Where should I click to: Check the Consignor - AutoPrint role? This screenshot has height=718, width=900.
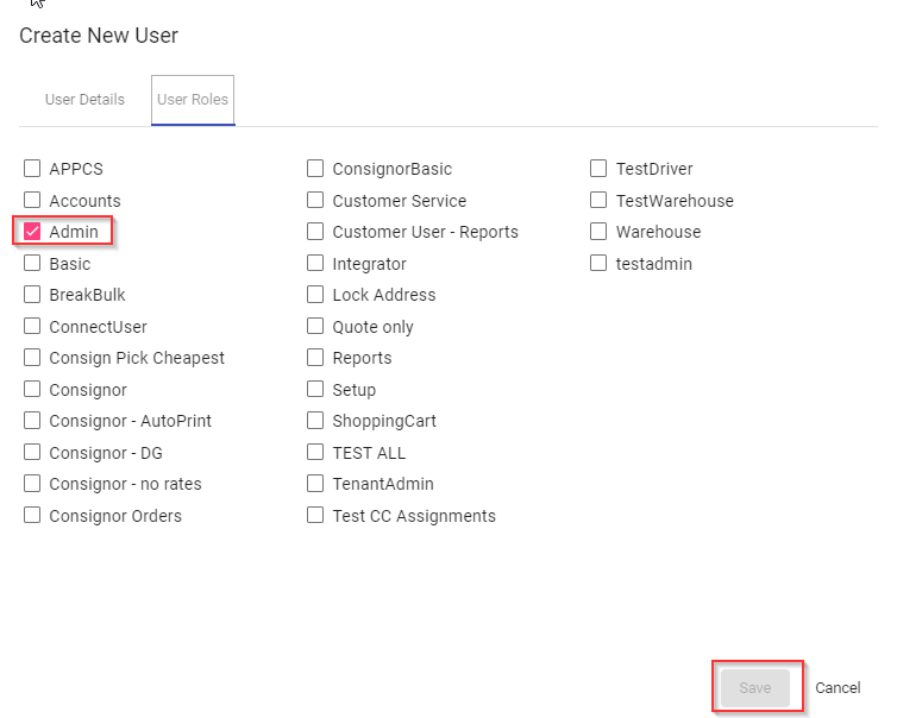(32, 421)
